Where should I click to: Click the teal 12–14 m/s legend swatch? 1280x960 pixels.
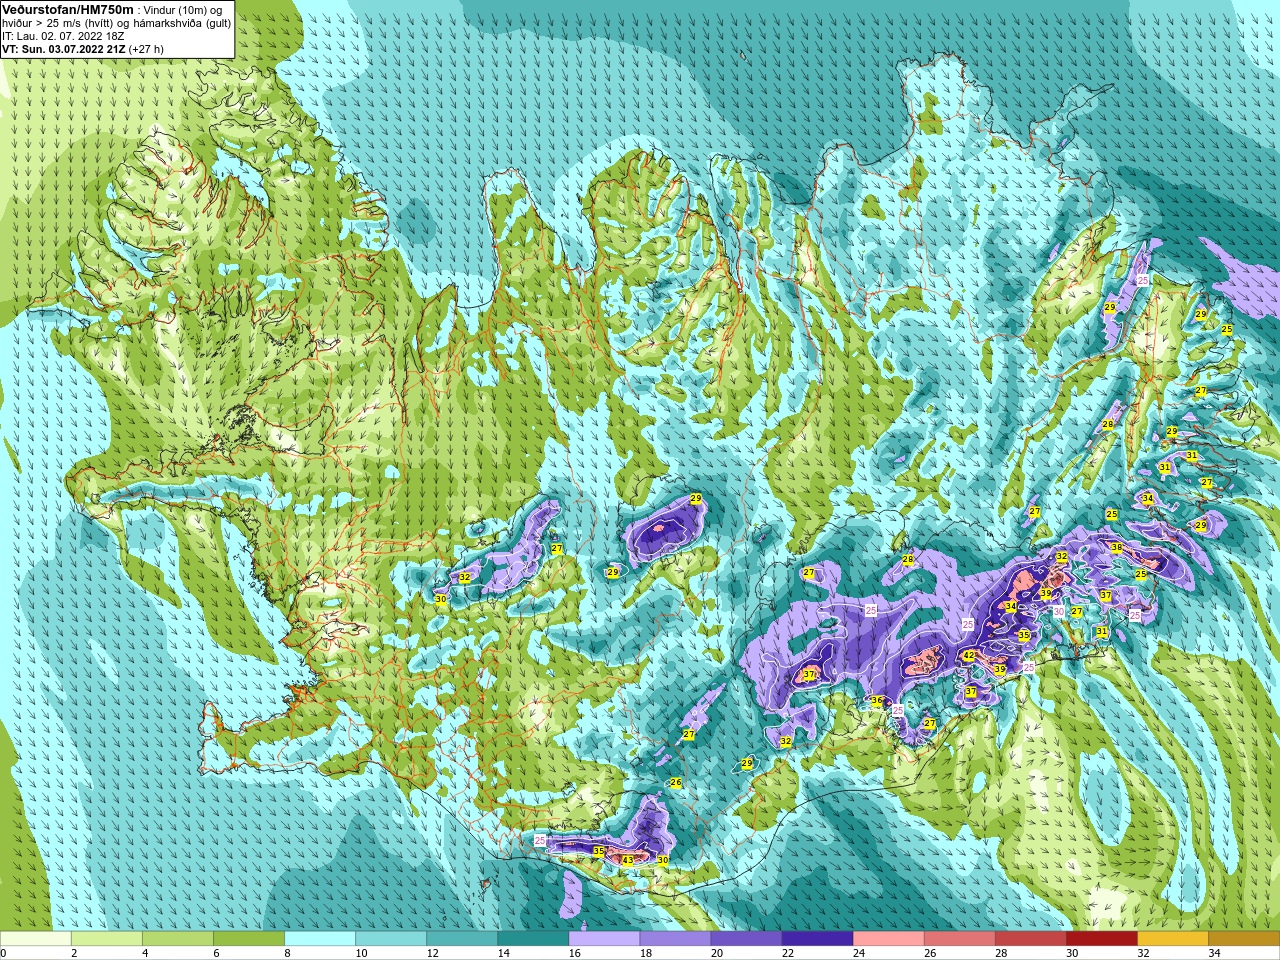click(x=462, y=939)
